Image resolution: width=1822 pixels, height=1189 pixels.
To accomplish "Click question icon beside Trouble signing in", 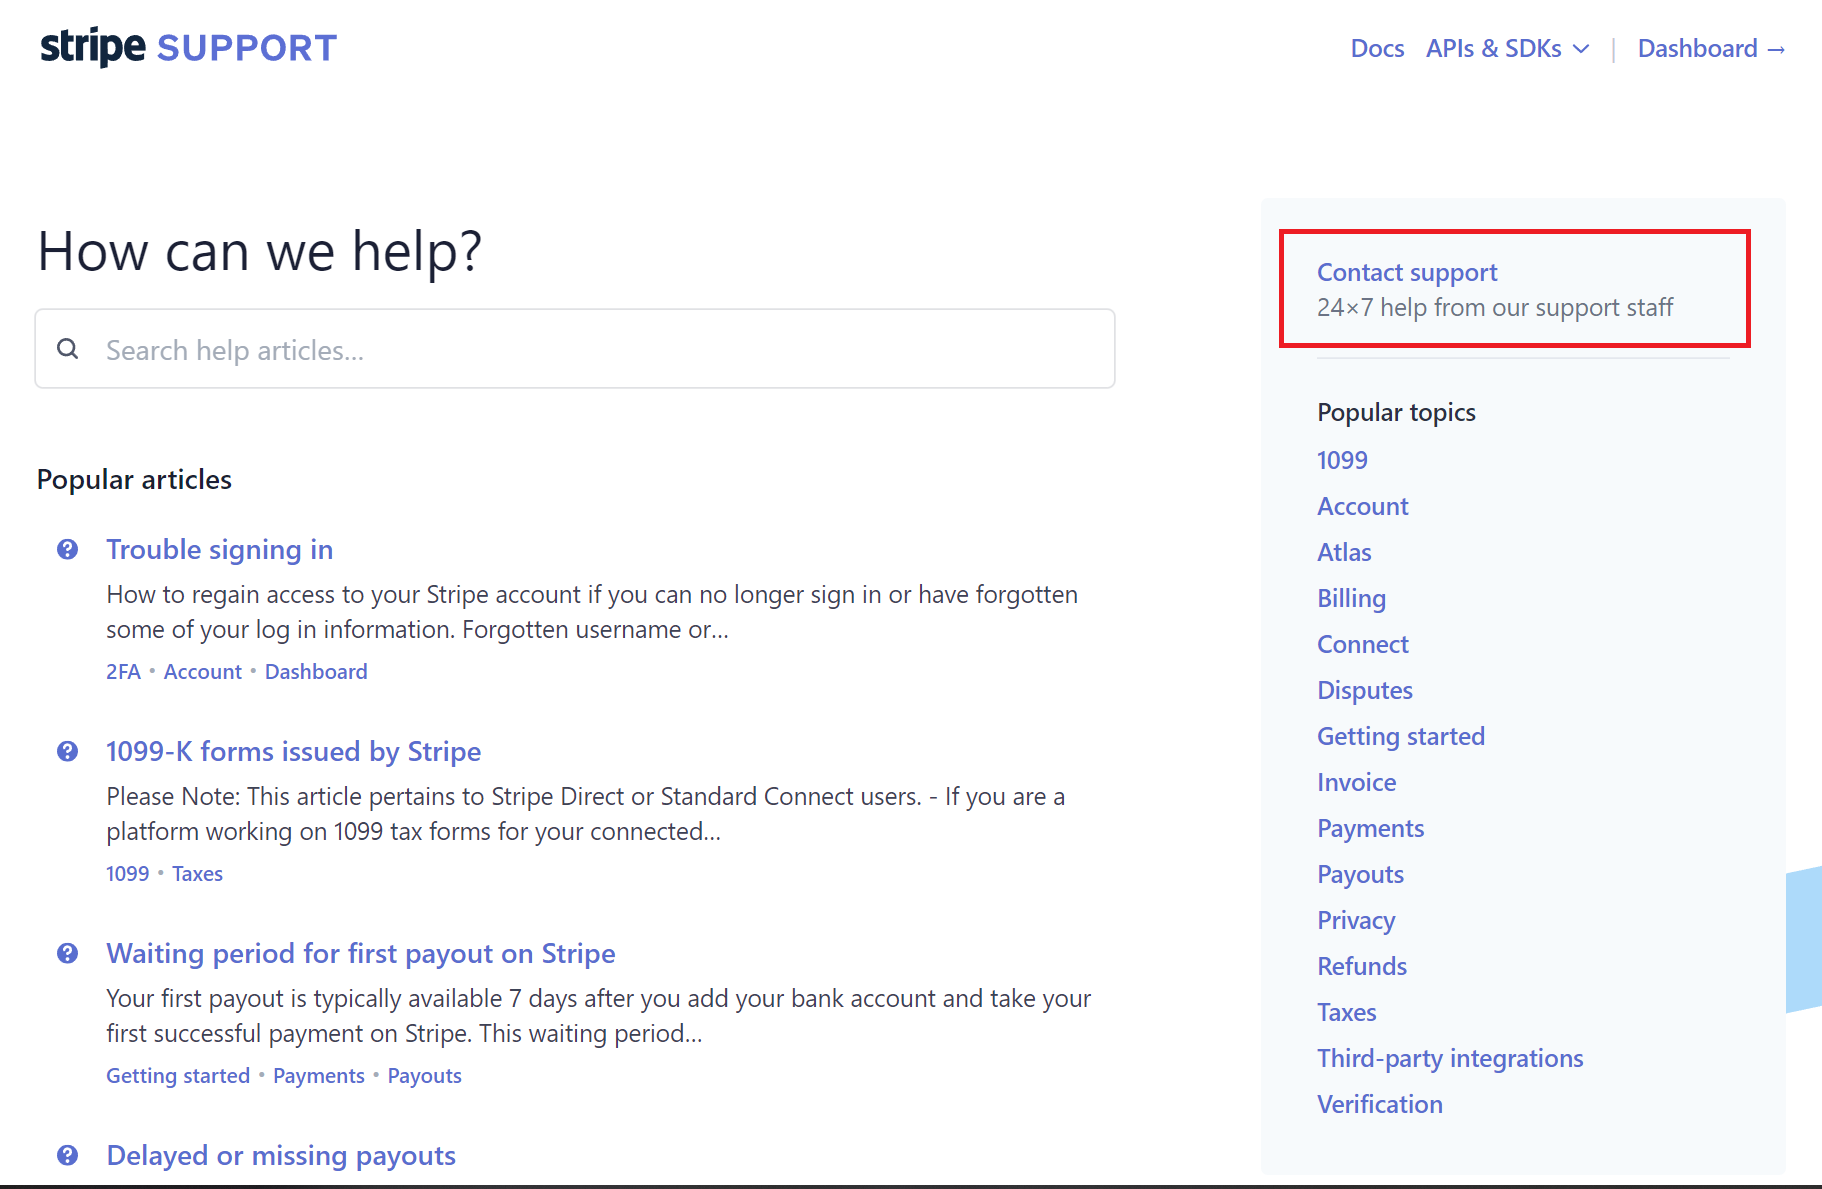I will (x=68, y=549).
